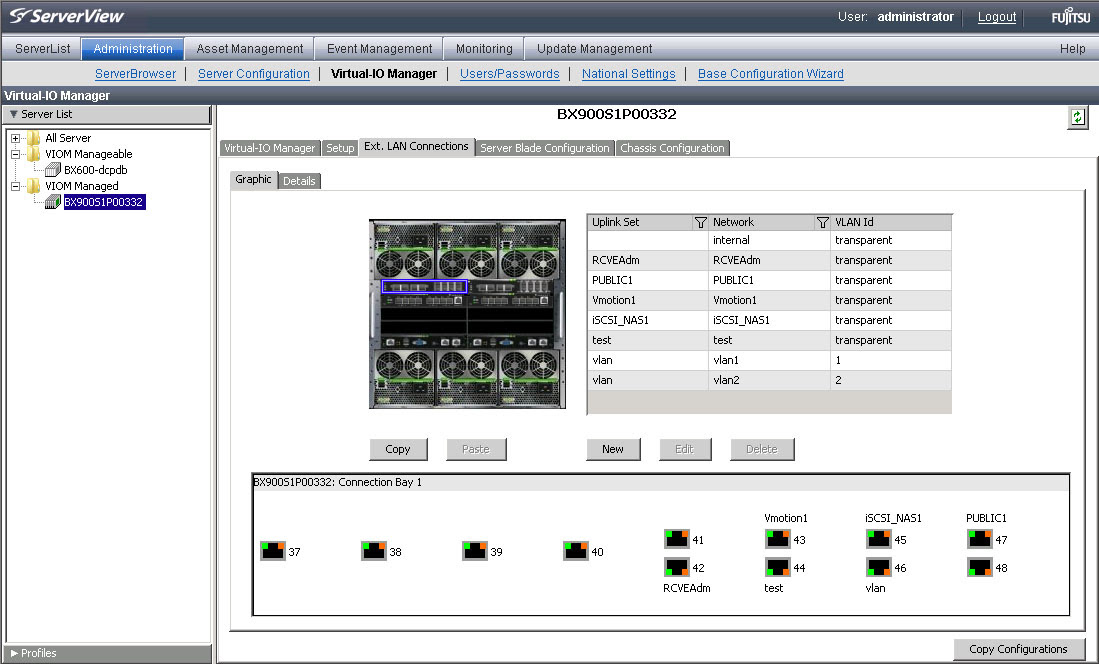Select port icon 44 above test
The height and width of the screenshot is (664, 1099).
(x=777, y=567)
